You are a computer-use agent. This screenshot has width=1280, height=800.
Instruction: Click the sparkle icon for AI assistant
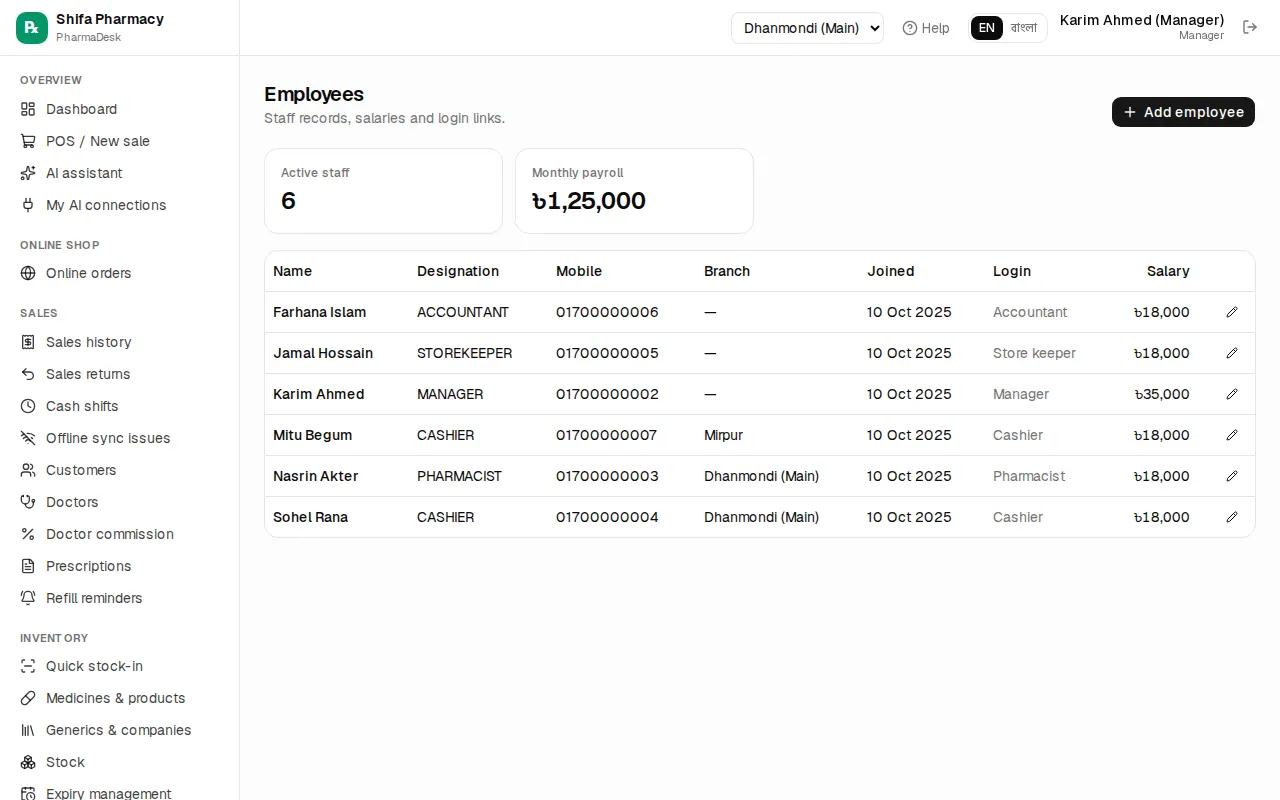[x=28, y=173]
